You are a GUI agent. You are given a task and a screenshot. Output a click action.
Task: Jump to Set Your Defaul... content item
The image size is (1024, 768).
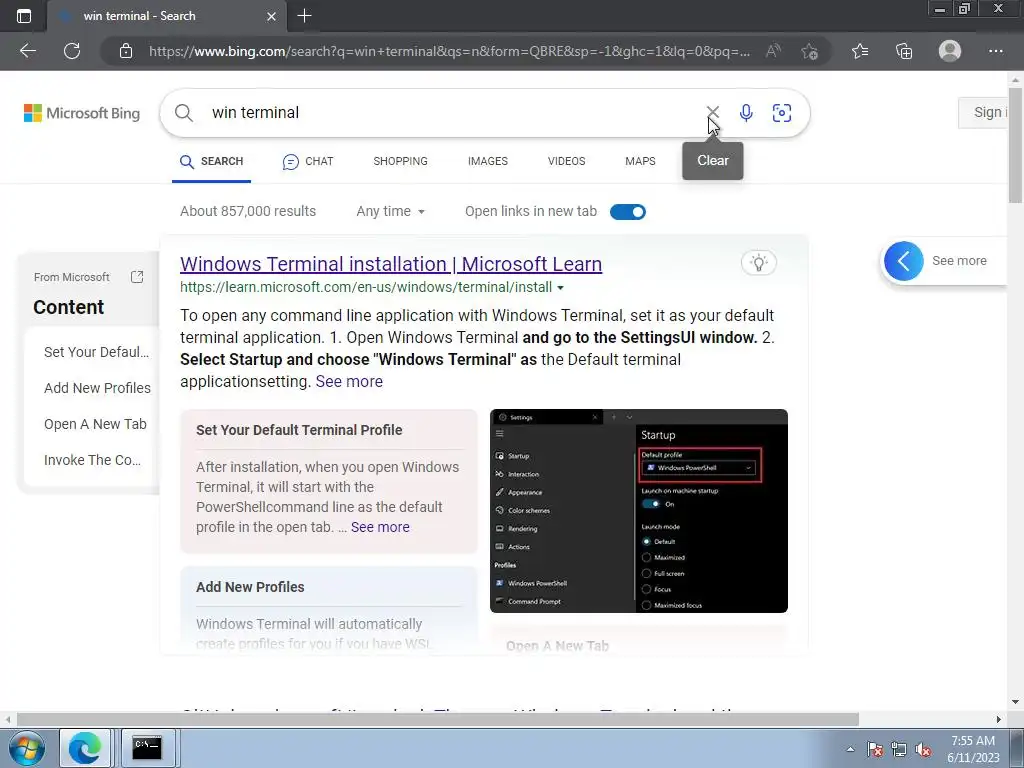[96, 352]
